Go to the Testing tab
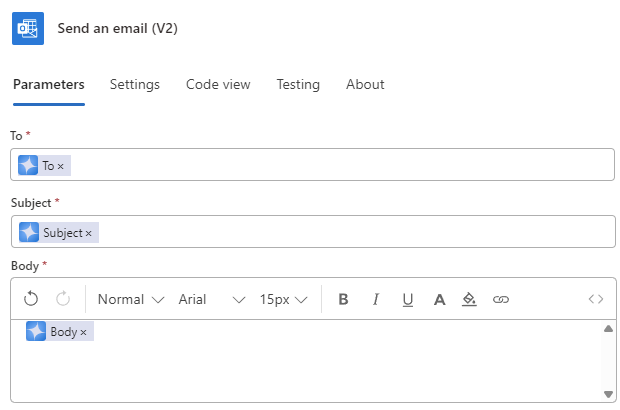This screenshot has height=410, width=620. (x=298, y=85)
